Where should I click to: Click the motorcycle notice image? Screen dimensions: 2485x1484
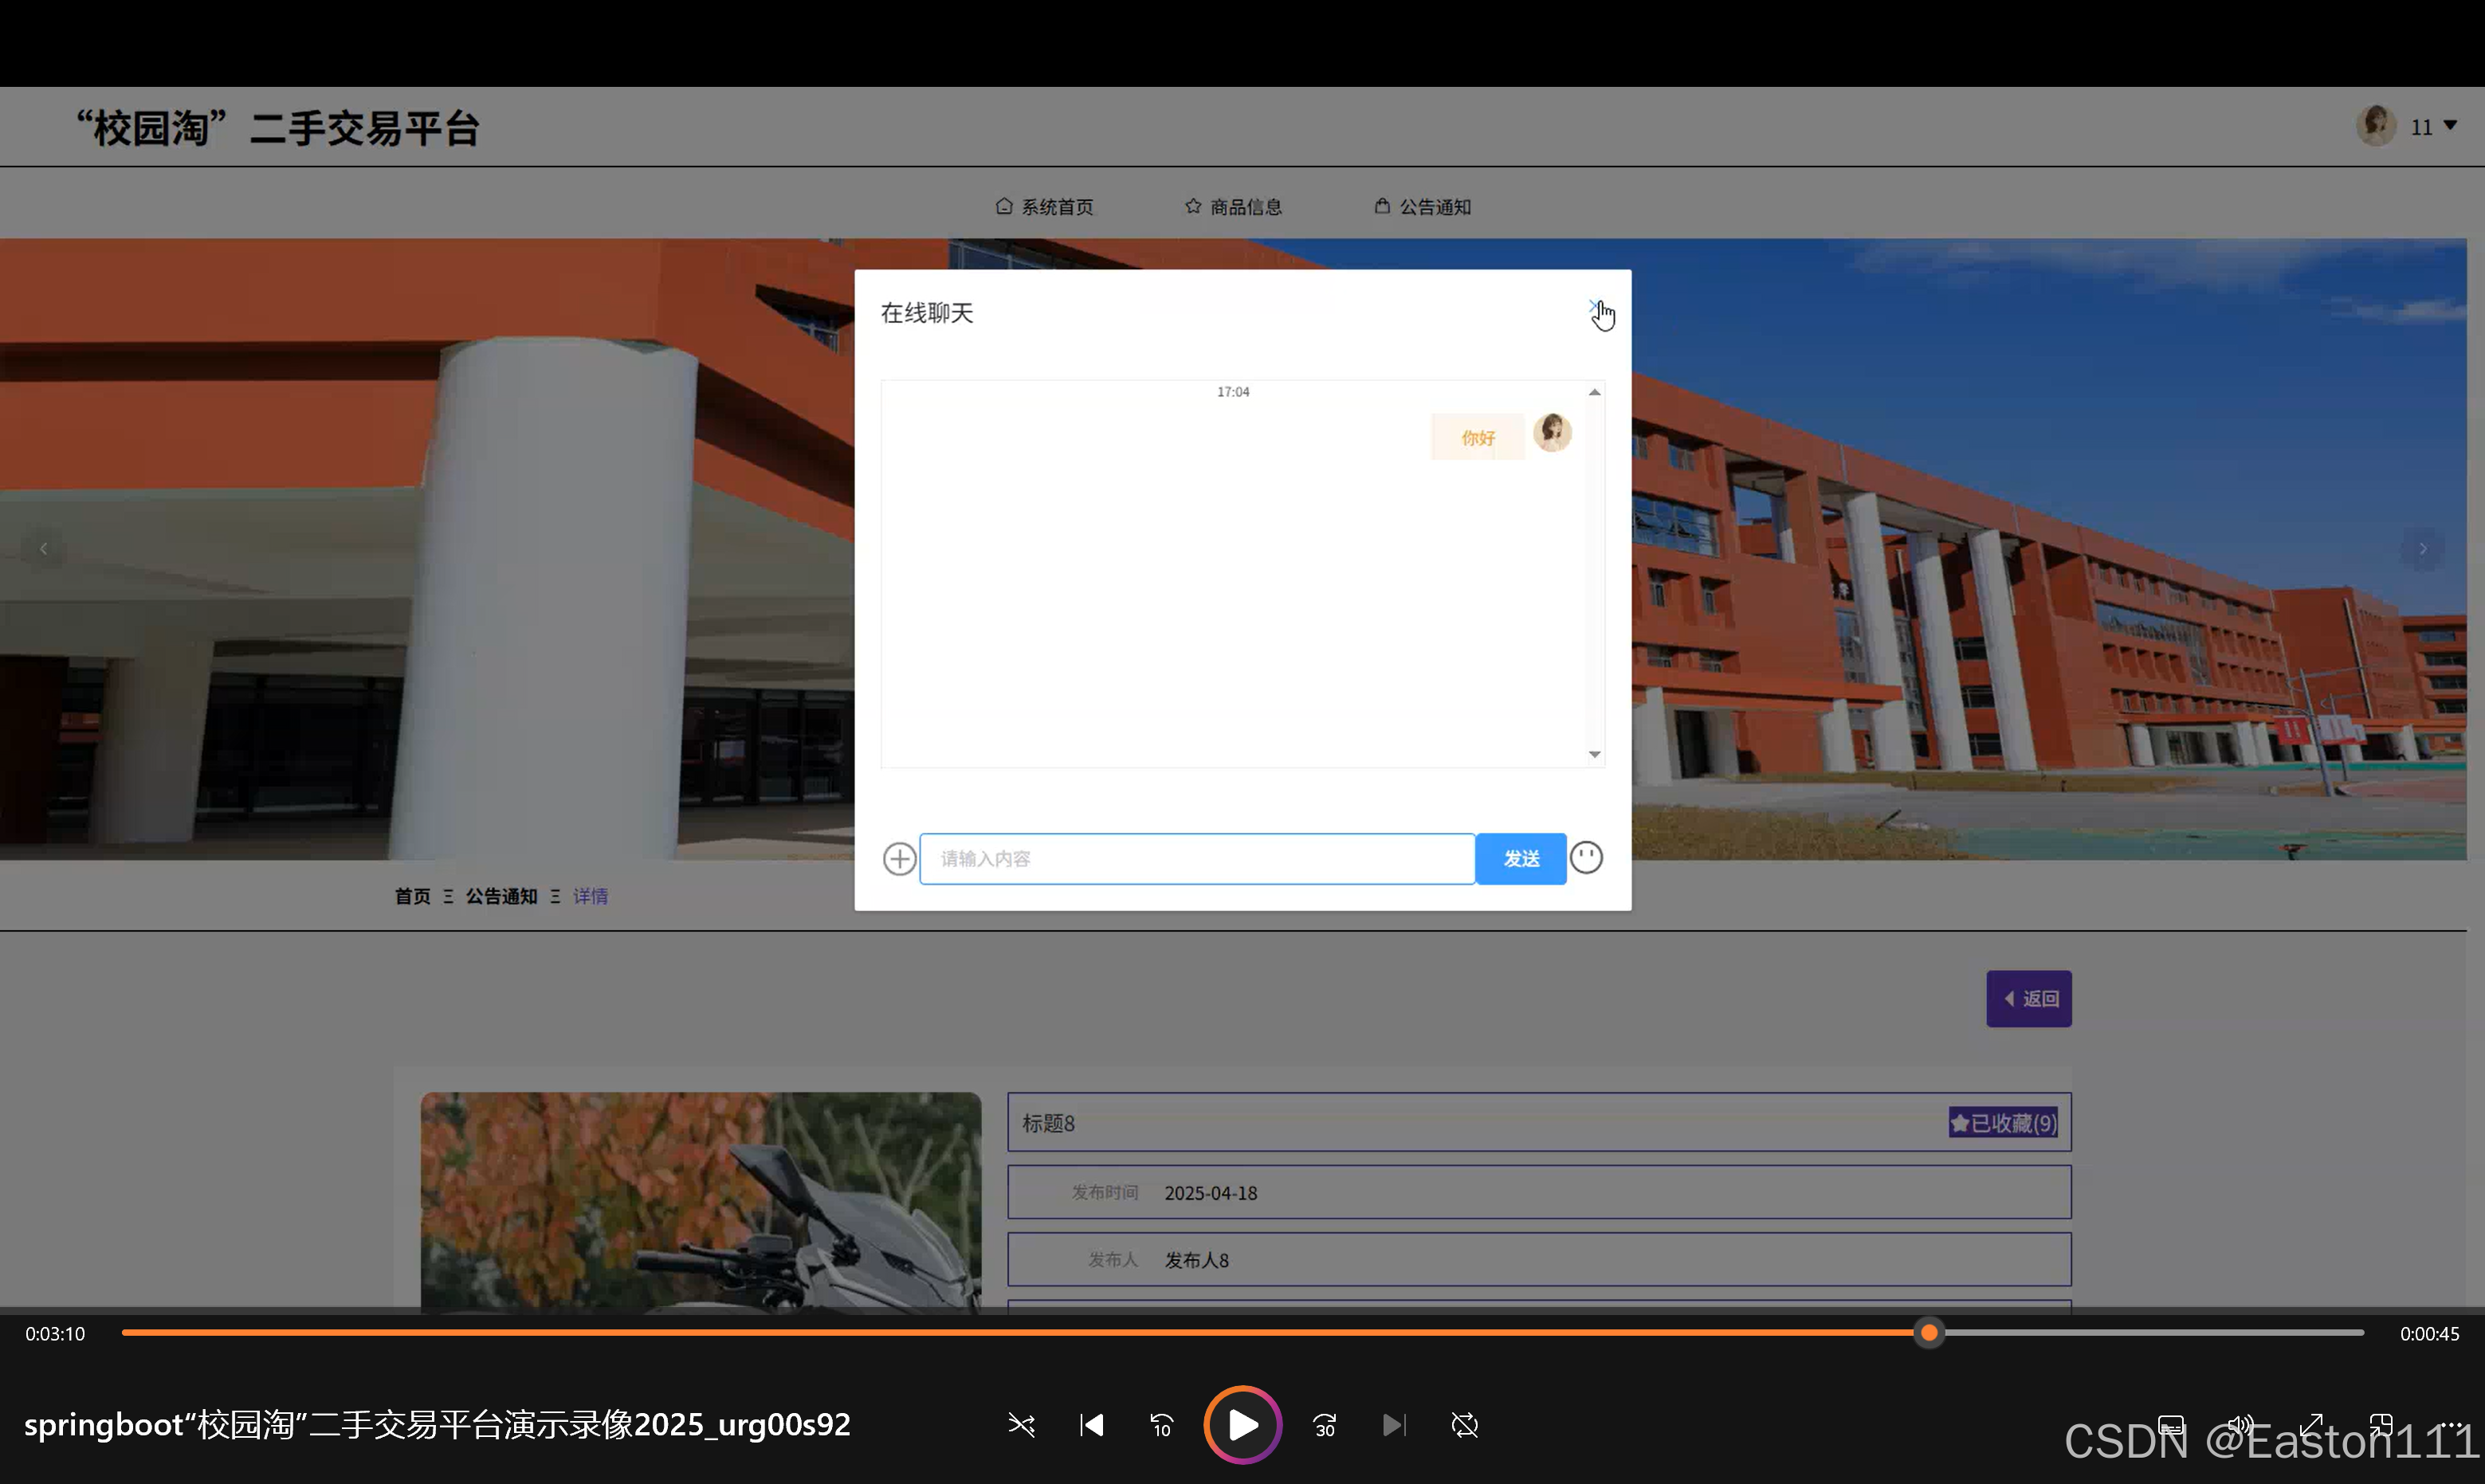(700, 1201)
